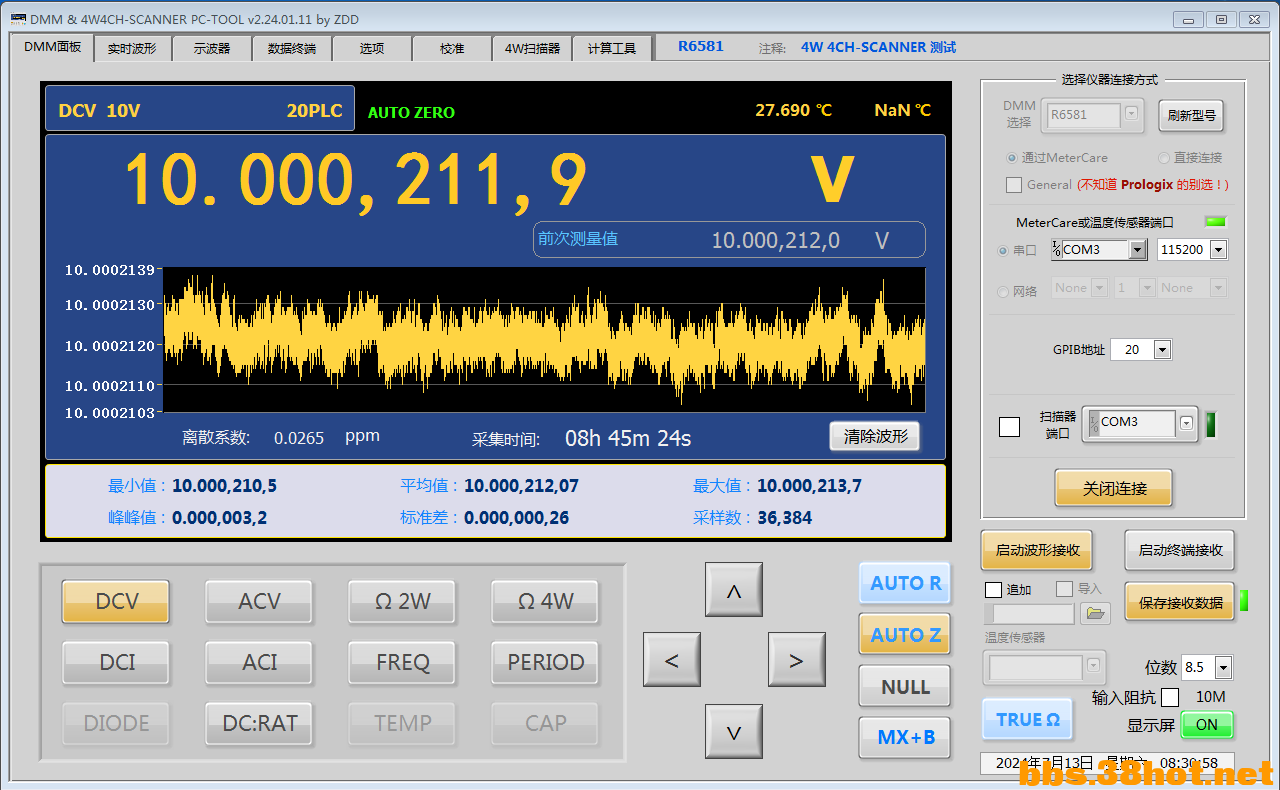The width and height of the screenshot is (1280, 790).
Task: Switch to the 实时波形 tab
Action: 132,48
